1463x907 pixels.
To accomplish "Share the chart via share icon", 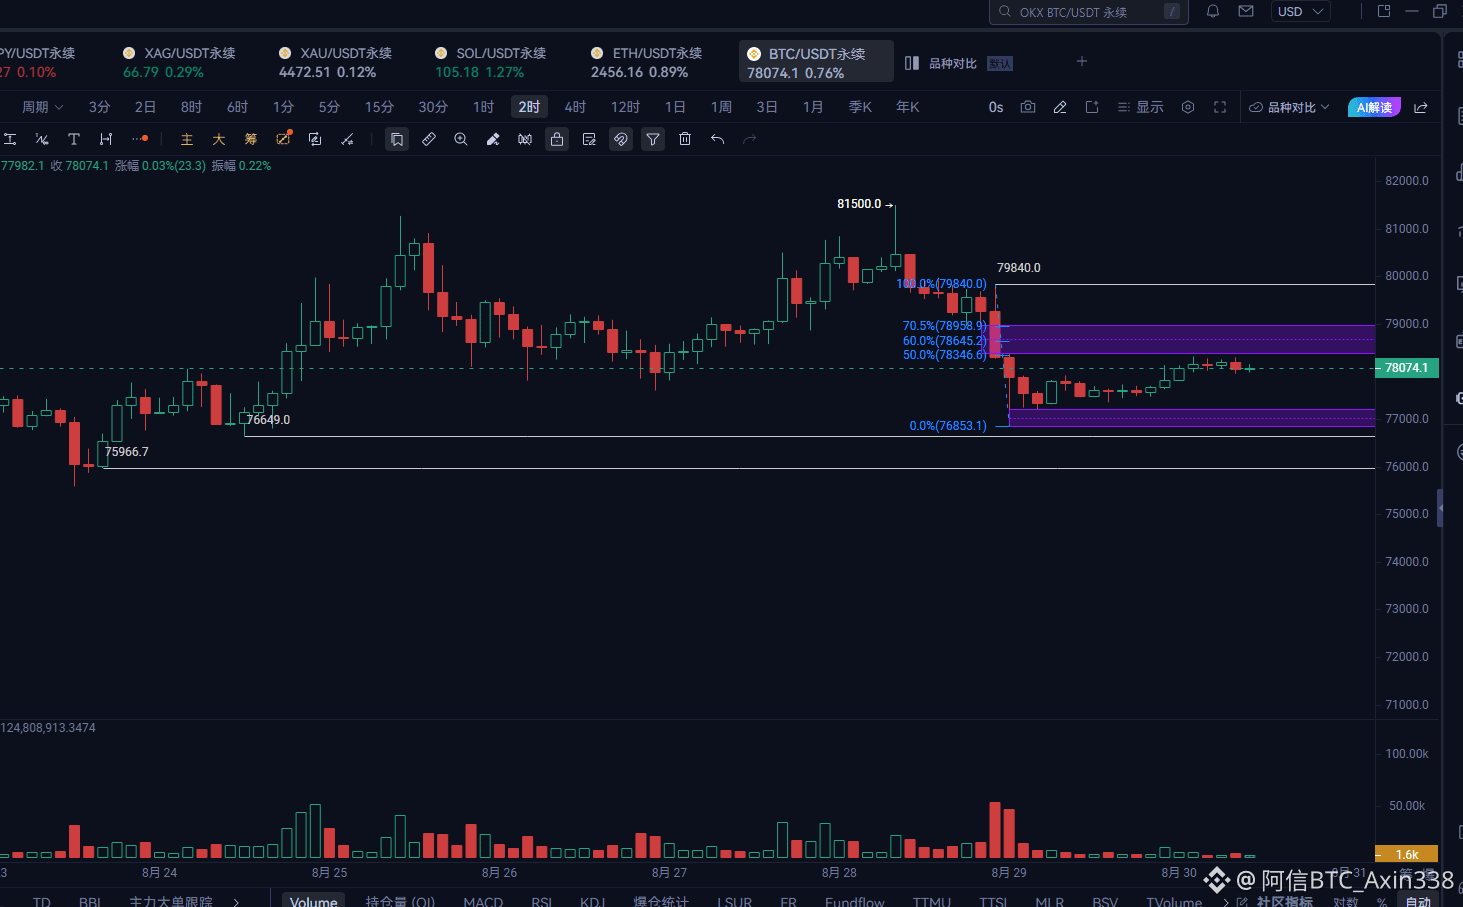I will click(1421, 107).
